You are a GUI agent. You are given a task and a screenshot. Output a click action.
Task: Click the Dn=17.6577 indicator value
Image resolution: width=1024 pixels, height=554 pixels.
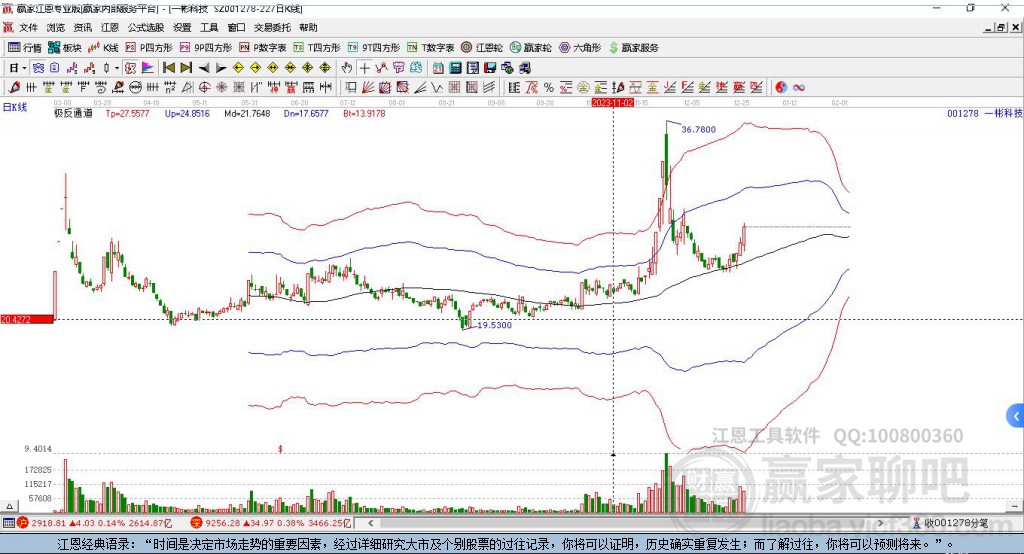point(306,113)
